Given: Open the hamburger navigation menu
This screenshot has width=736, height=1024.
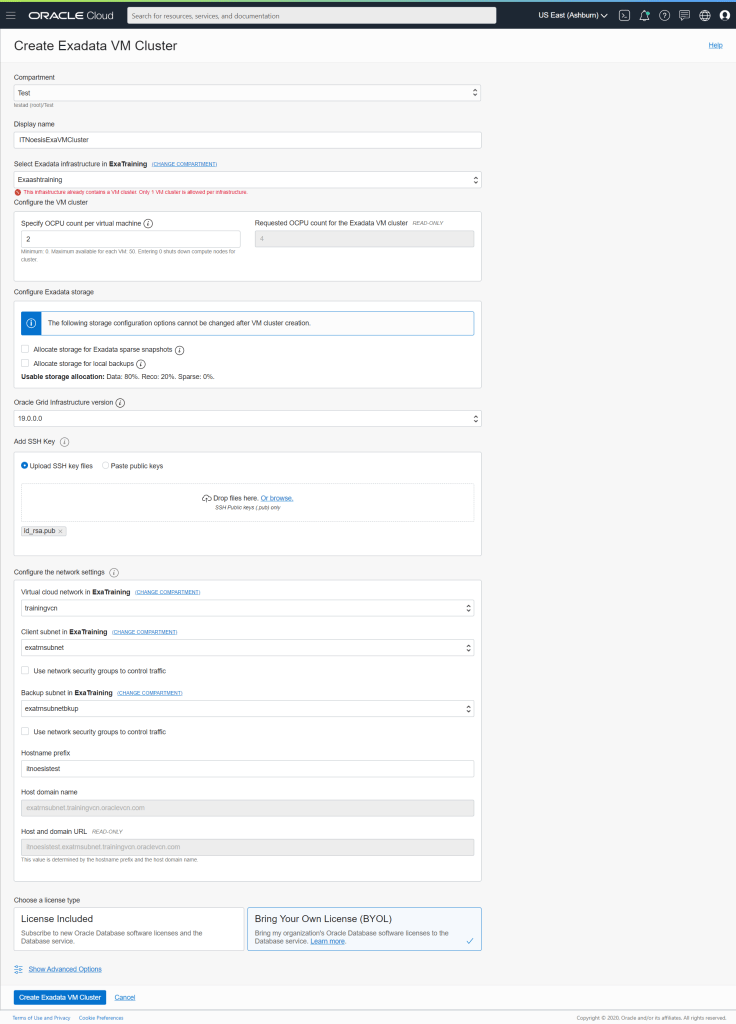Looking at the screenshot, I should pyautogui.click(x=11, y=15).
